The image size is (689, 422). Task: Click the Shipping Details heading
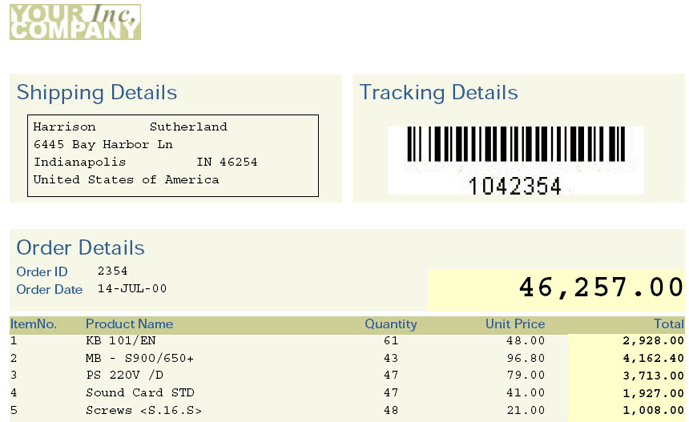97,93
